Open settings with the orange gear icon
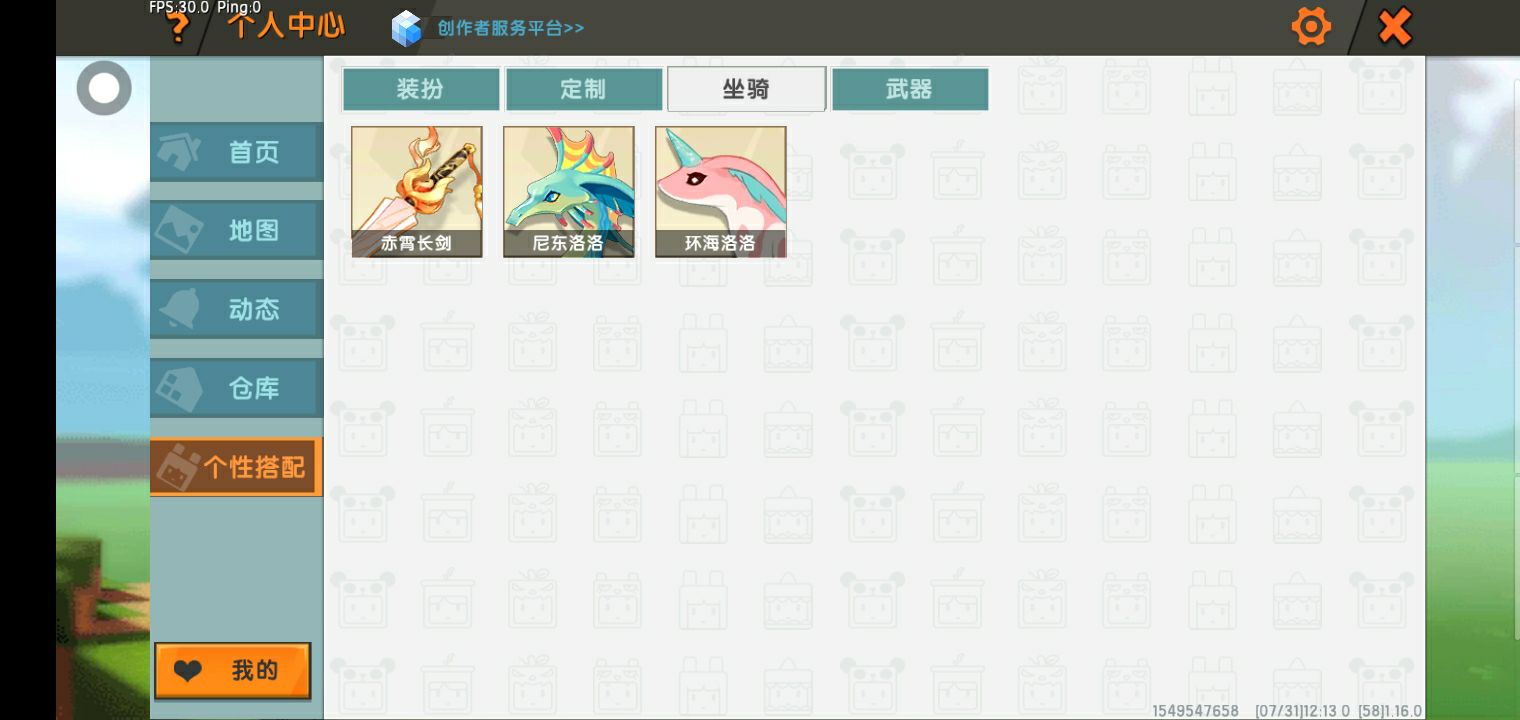1520x720 pixels. coord(1311,27)
